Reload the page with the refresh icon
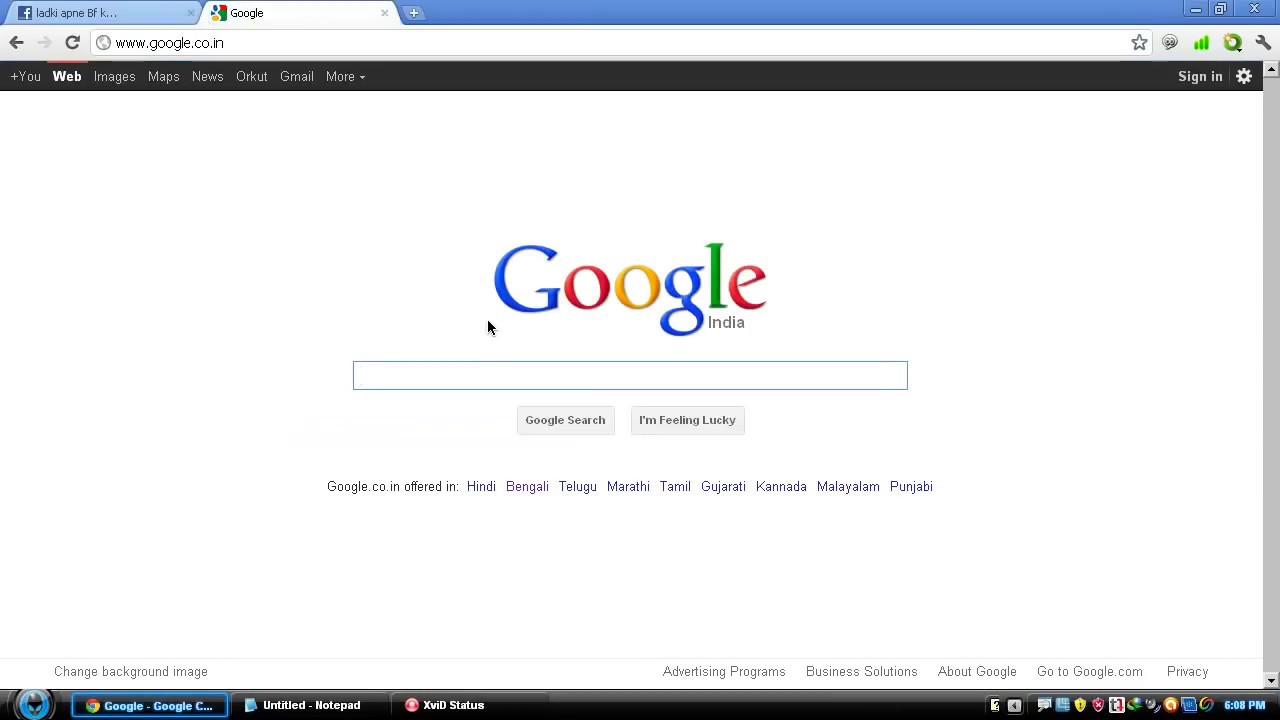Image resolution: width=1280 pixels, height=720 pixels. coord(72,42)
